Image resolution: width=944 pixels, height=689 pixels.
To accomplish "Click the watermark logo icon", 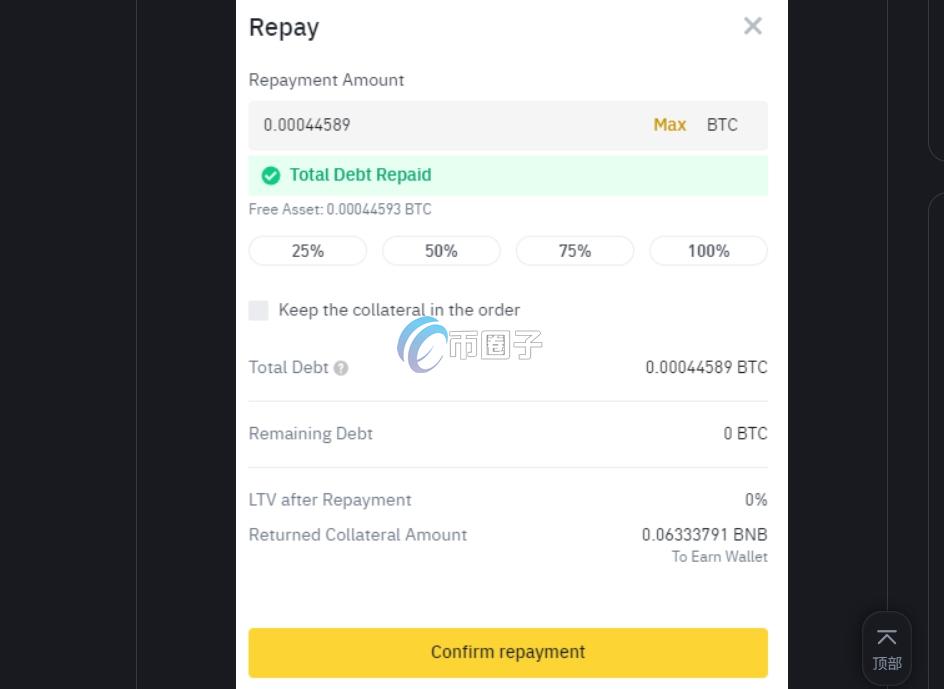I will (x=422, y=346).
